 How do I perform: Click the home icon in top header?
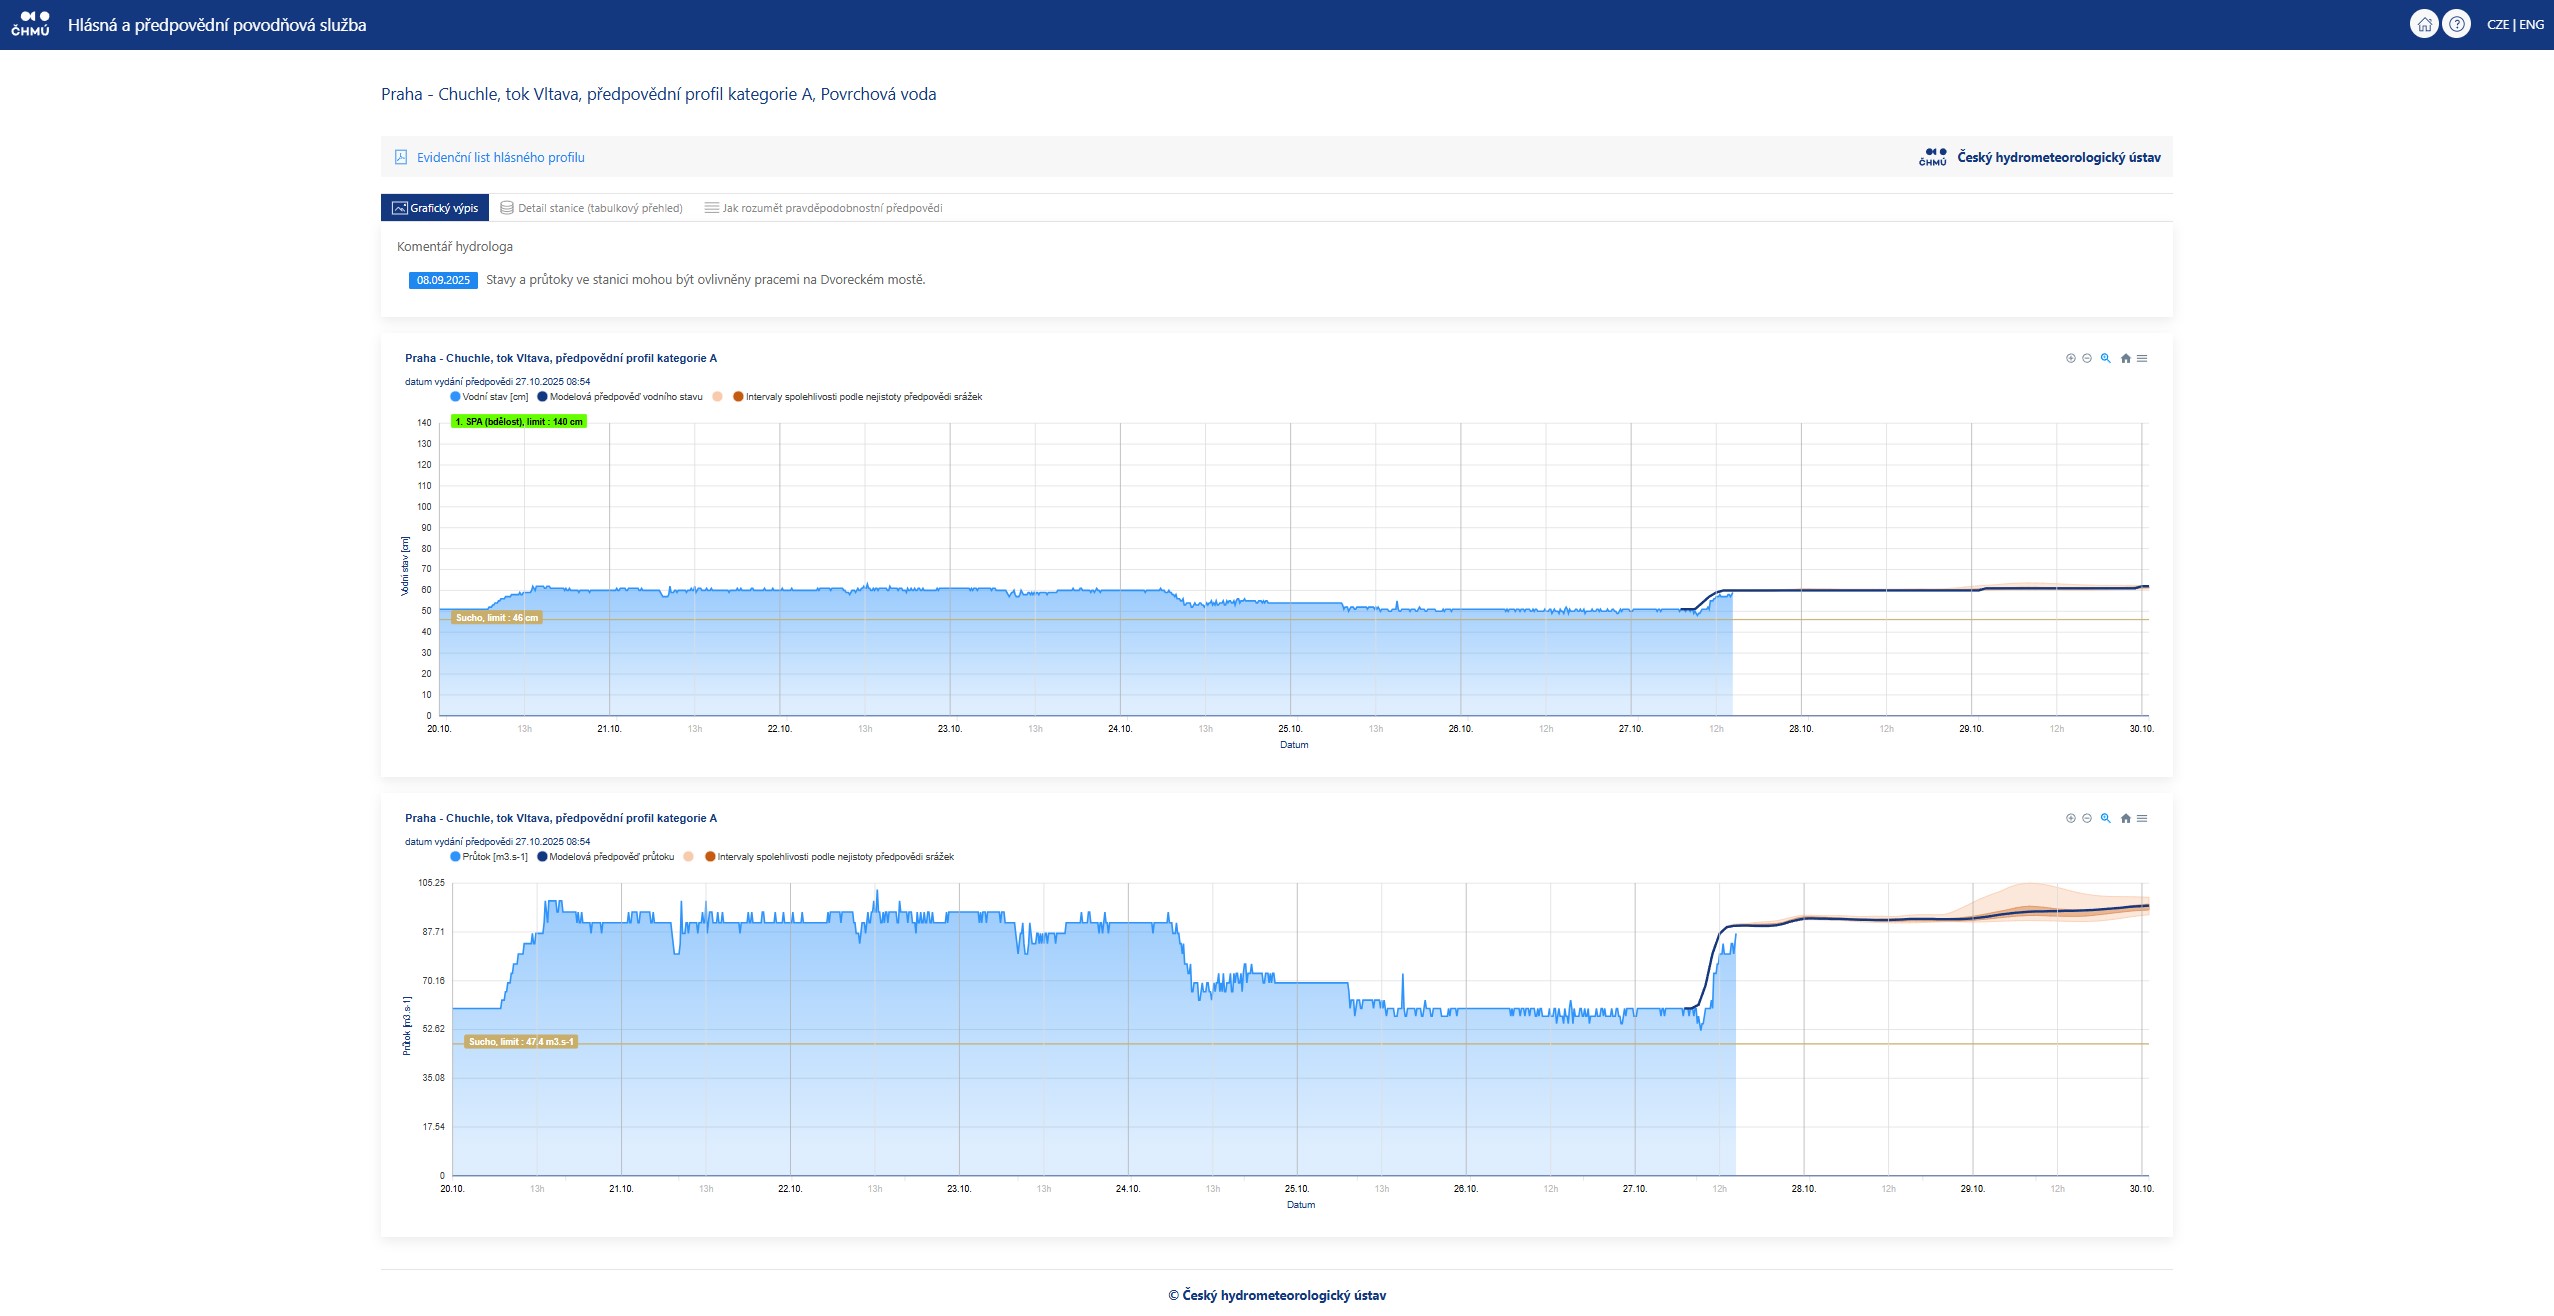(2424, 24)
